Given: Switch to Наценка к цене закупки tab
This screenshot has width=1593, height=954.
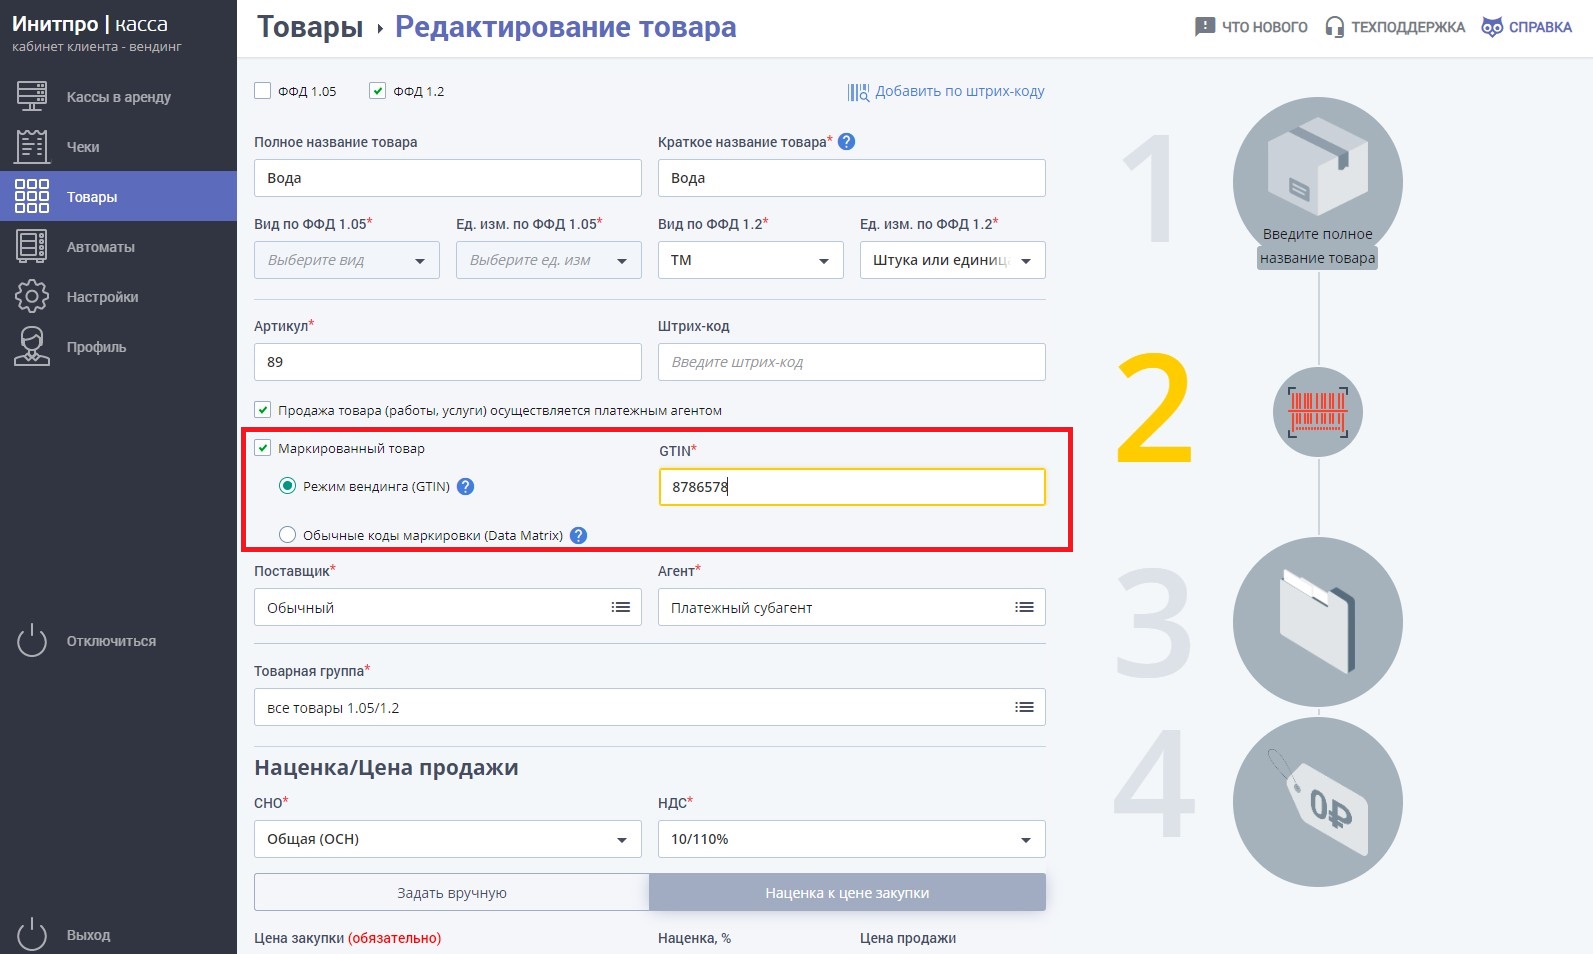Looking at the screenshot, I should (x=847, y=893).
